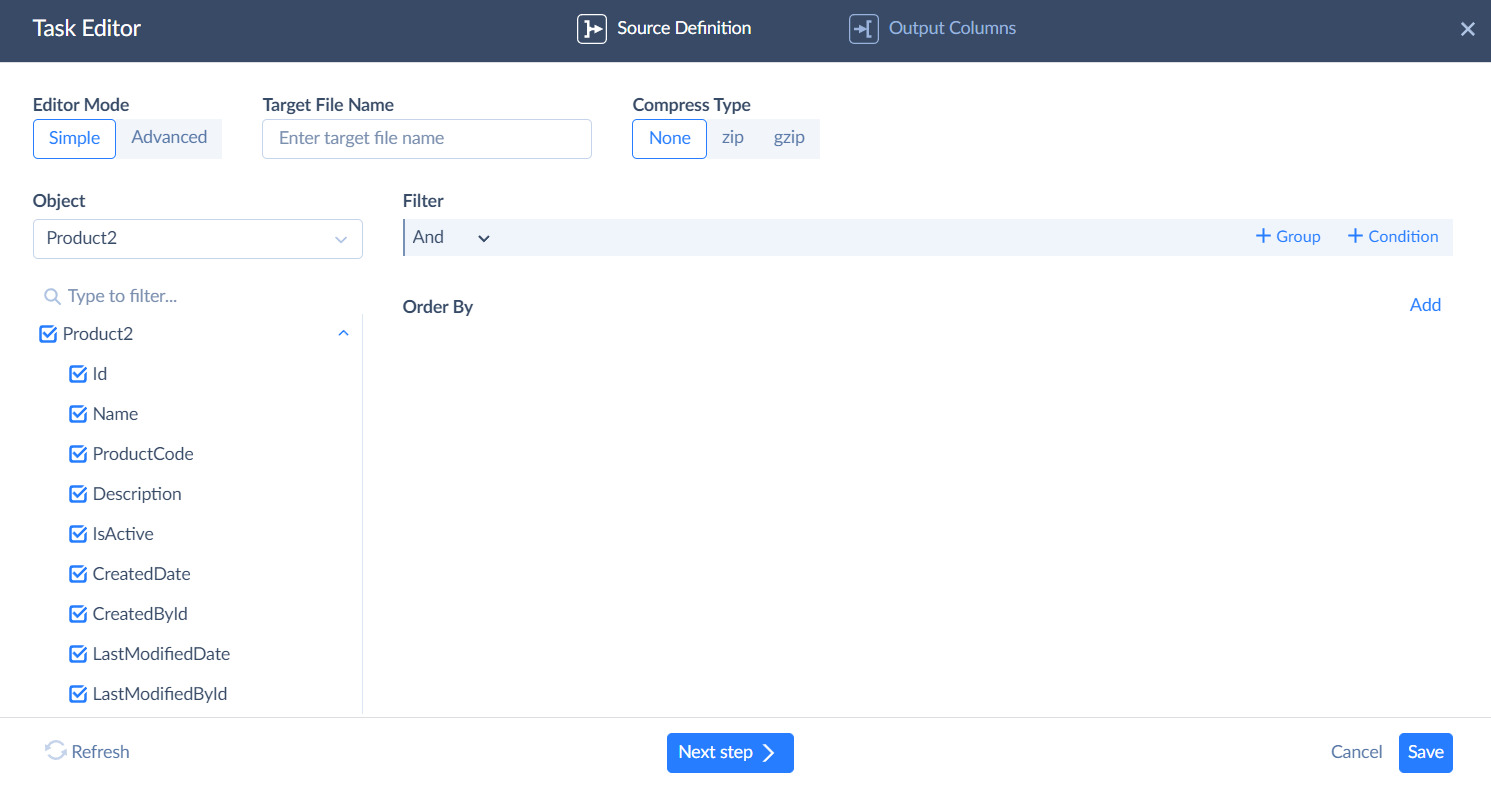Image resolution: width=1491 pixels, height=785 pixels.
Task: Toggle the CreatedDate field checkbox
Action: point(78,574)
